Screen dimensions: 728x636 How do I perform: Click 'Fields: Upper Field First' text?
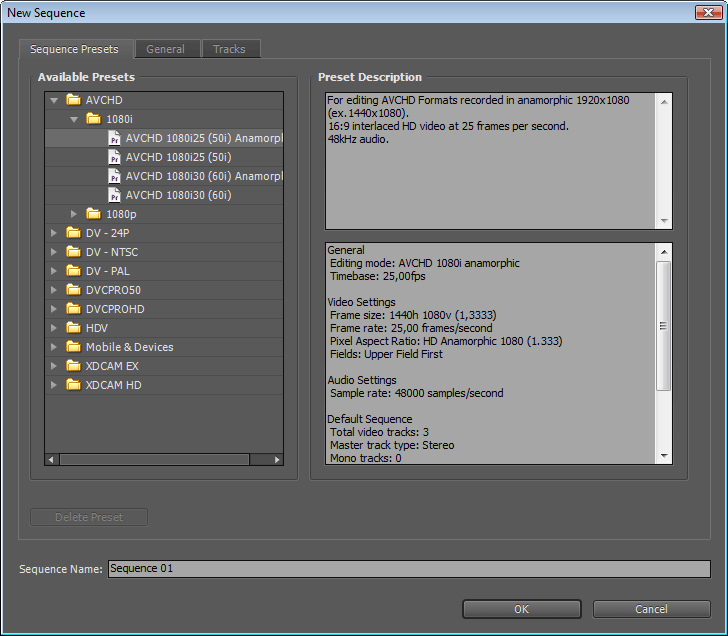(x=386, y=354)
